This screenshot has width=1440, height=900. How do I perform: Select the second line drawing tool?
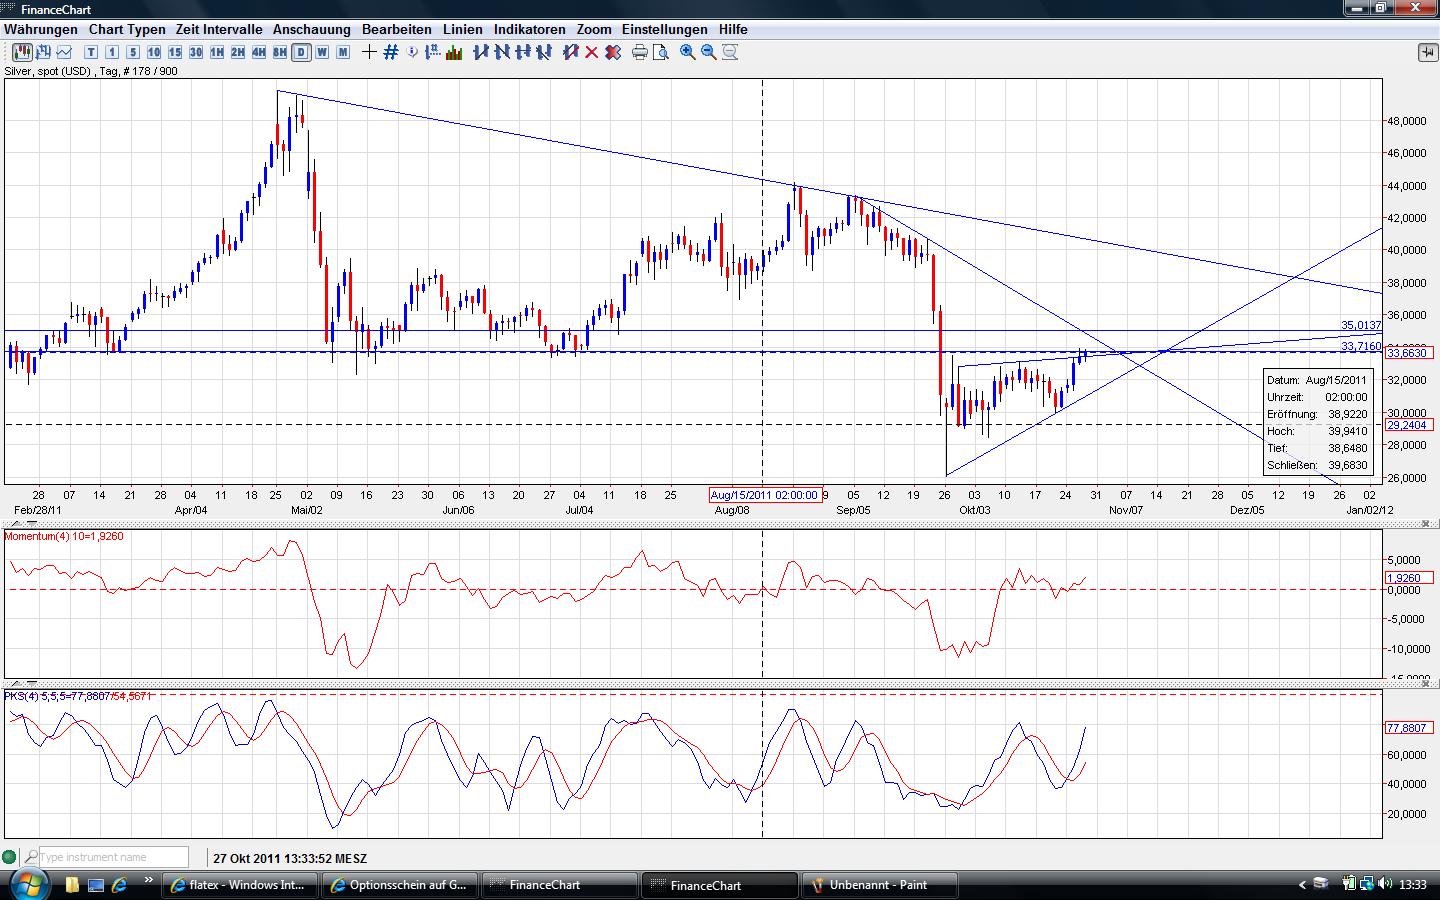point(502,52)
